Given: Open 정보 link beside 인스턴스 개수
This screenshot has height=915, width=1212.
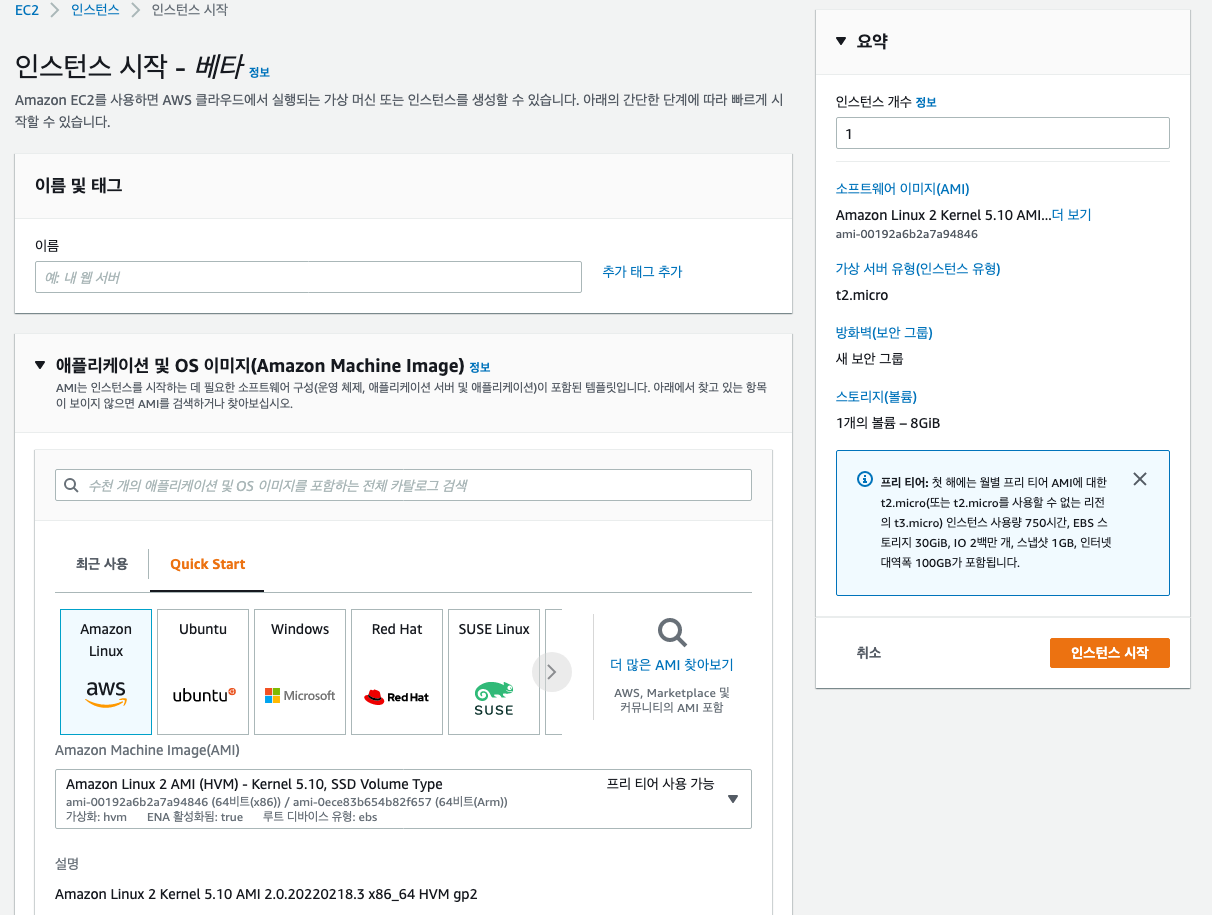Looking at the screenshot, I should (x=926, y=103).
